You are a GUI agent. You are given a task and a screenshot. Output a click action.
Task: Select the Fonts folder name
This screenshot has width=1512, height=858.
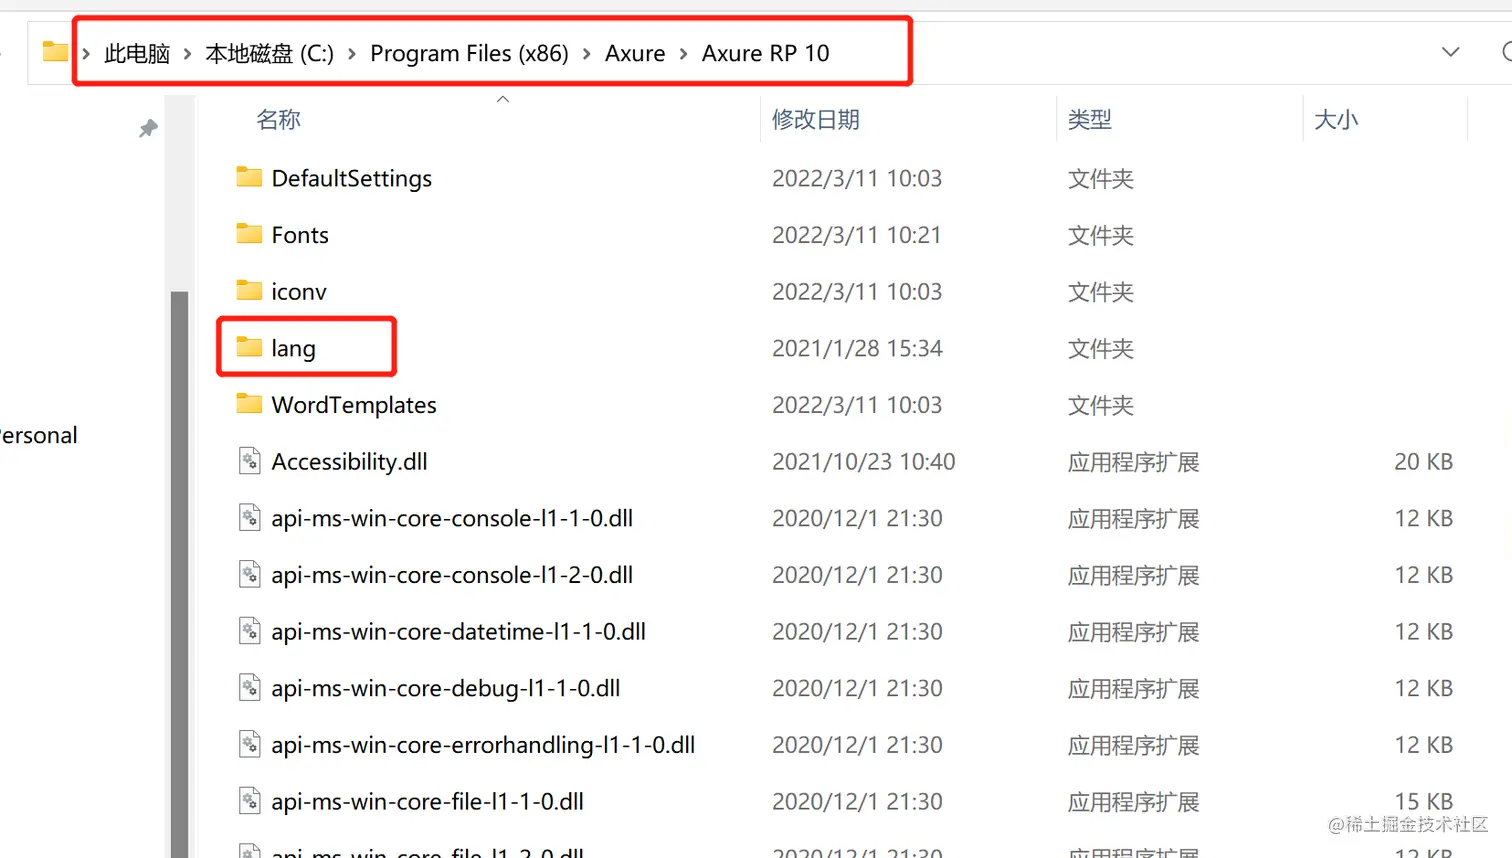[x=300, y=235]
